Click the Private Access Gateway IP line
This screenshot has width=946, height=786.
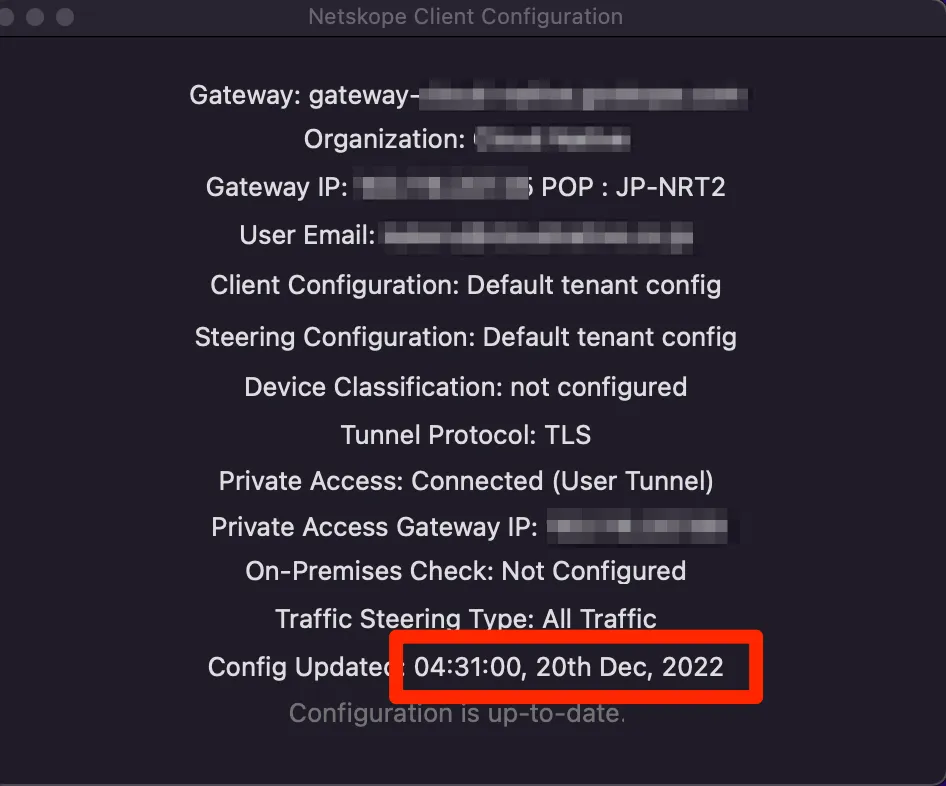click(x=470, y=527)
